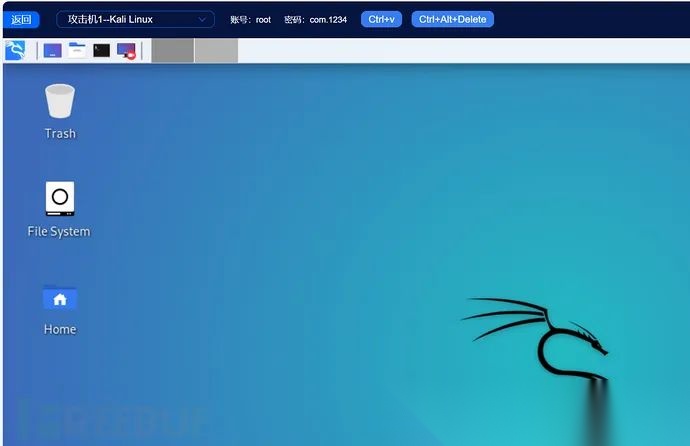690x446 pixels.
Task: Click the File System label text
Action: (59, 232)
